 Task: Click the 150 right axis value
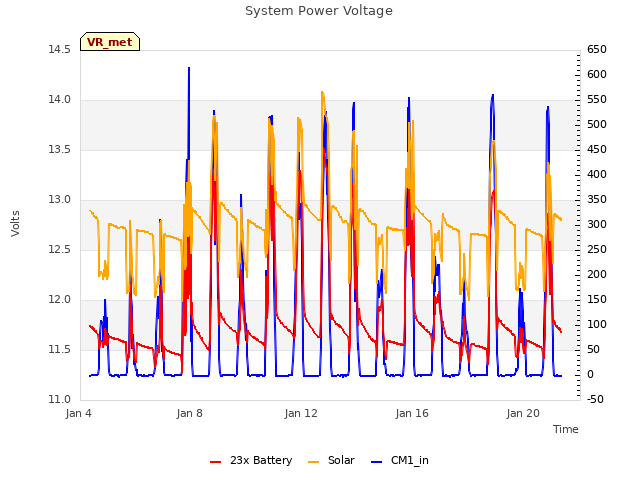point(597,300)
